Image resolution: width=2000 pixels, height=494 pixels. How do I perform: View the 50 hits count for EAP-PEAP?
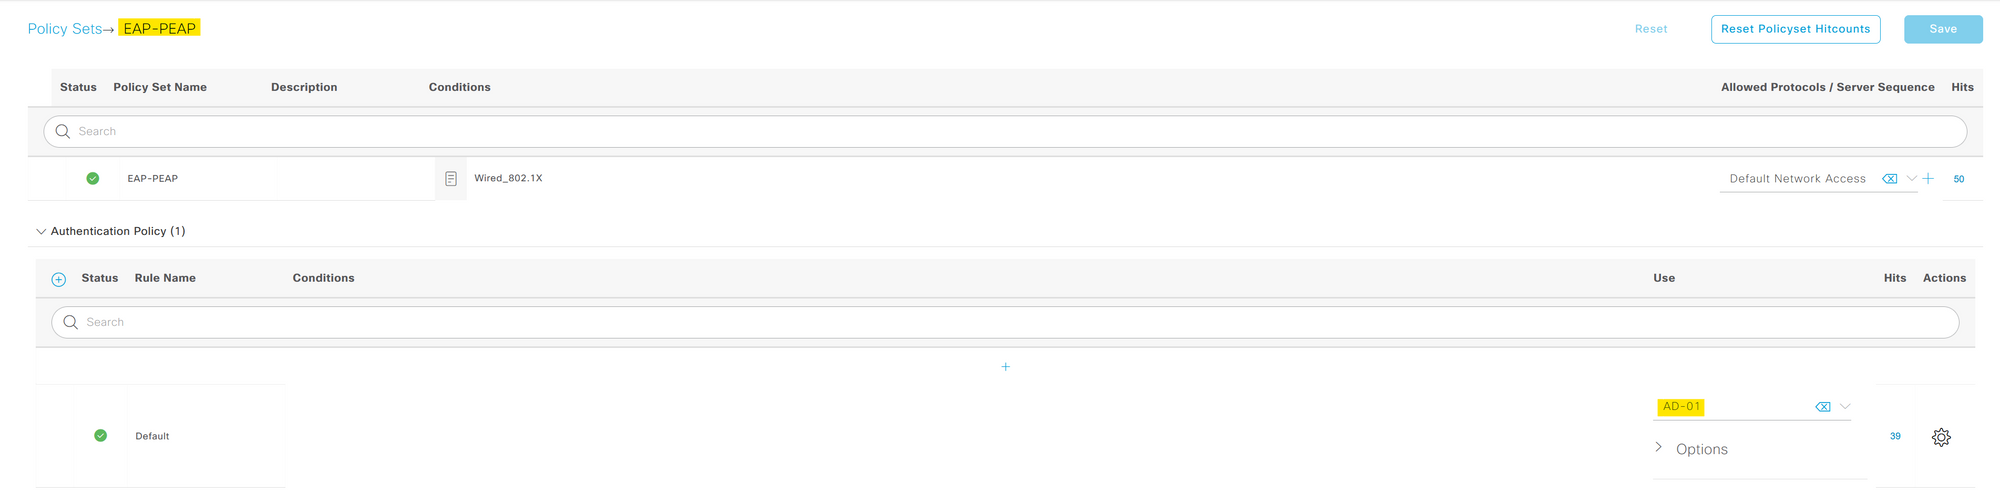tap(1959, 179)
